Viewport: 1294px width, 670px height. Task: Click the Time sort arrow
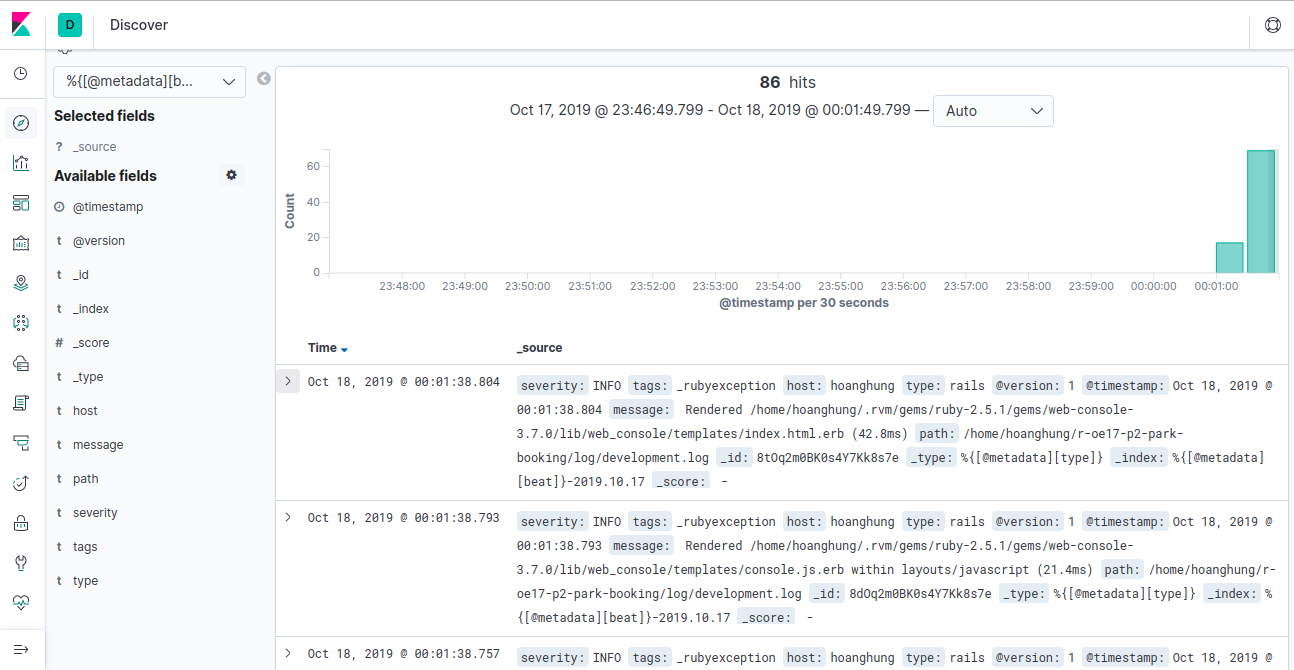point(344,349)
